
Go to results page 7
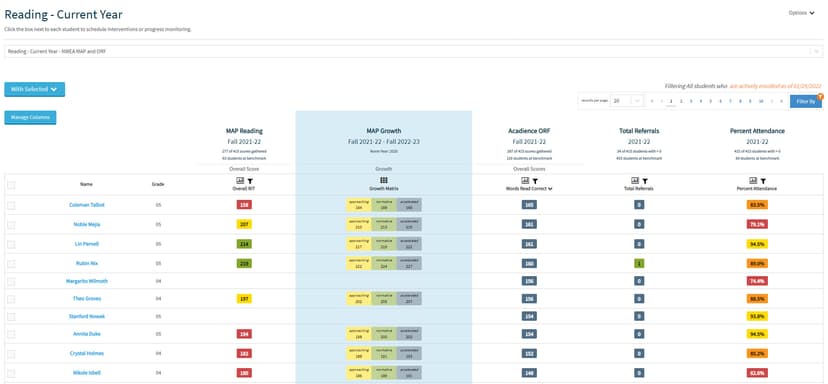click(731, 101)
